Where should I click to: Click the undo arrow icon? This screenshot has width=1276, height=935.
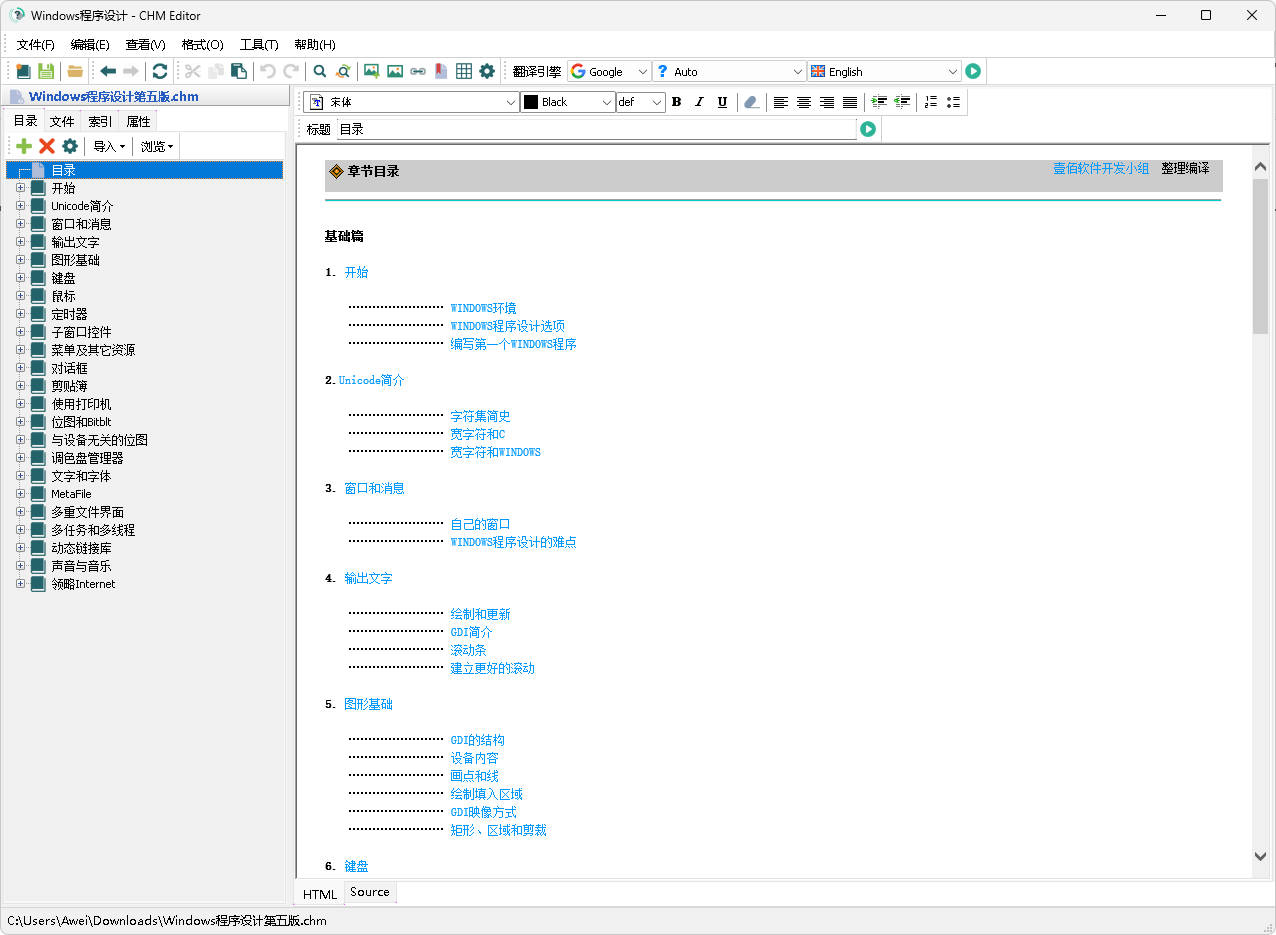[x=268, y=71]
